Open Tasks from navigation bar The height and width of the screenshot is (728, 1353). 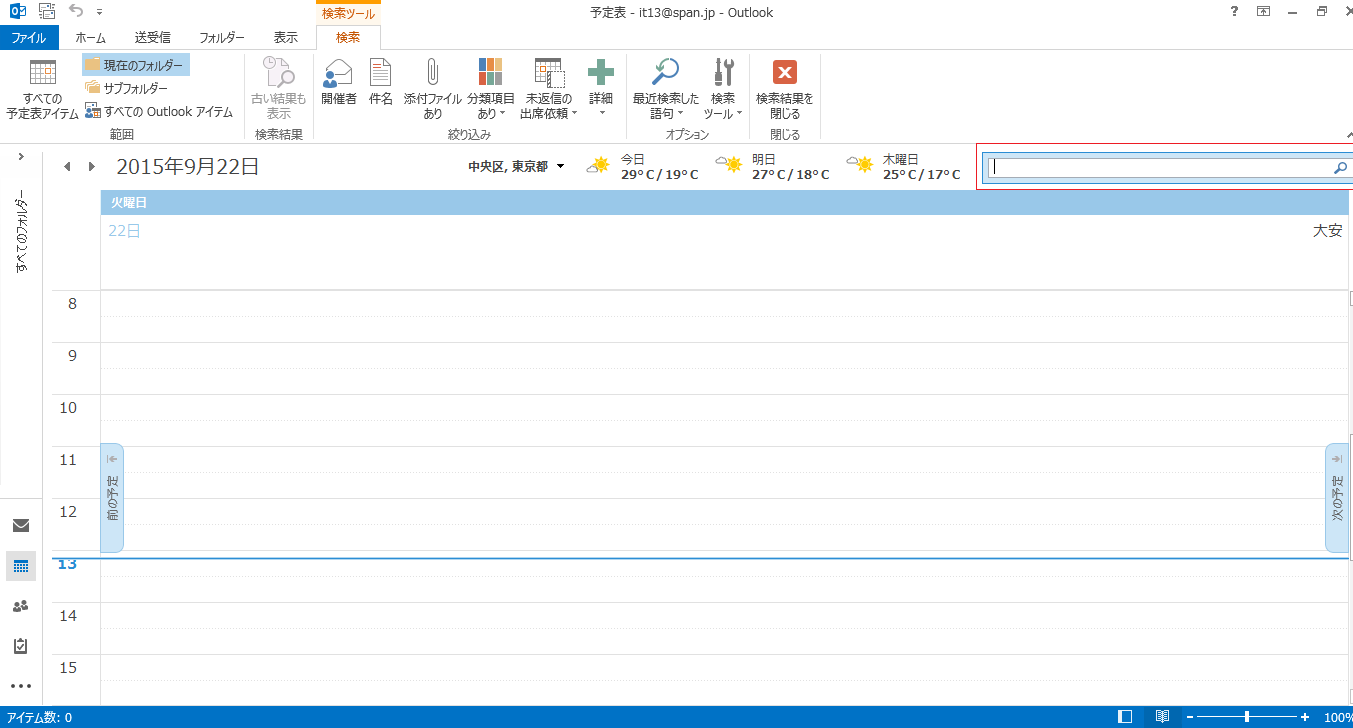tap(21, 646)
